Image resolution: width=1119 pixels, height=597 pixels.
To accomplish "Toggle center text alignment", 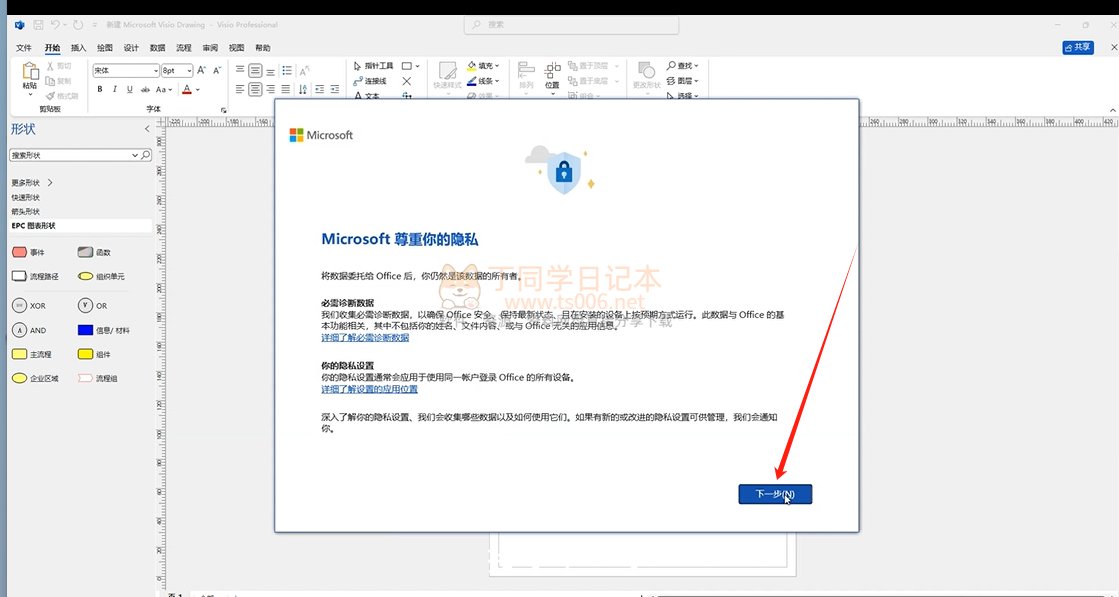I will coord(255,89).
